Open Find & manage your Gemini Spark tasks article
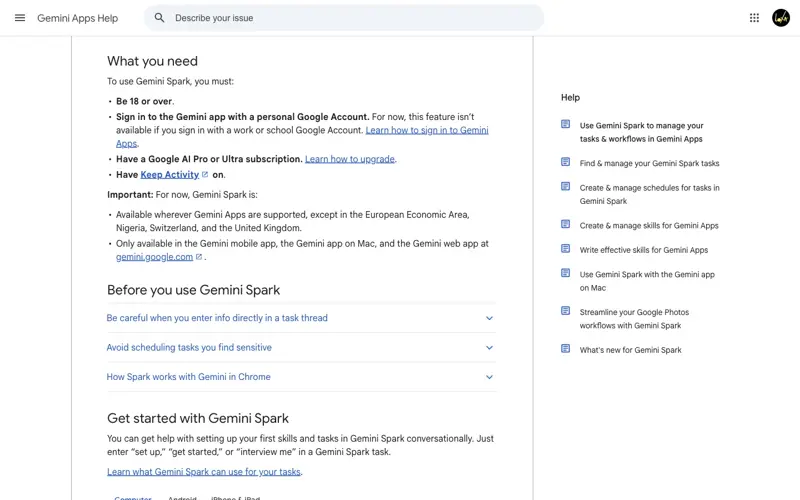Screen dimensions: 800x500 (x=649, y=163)
